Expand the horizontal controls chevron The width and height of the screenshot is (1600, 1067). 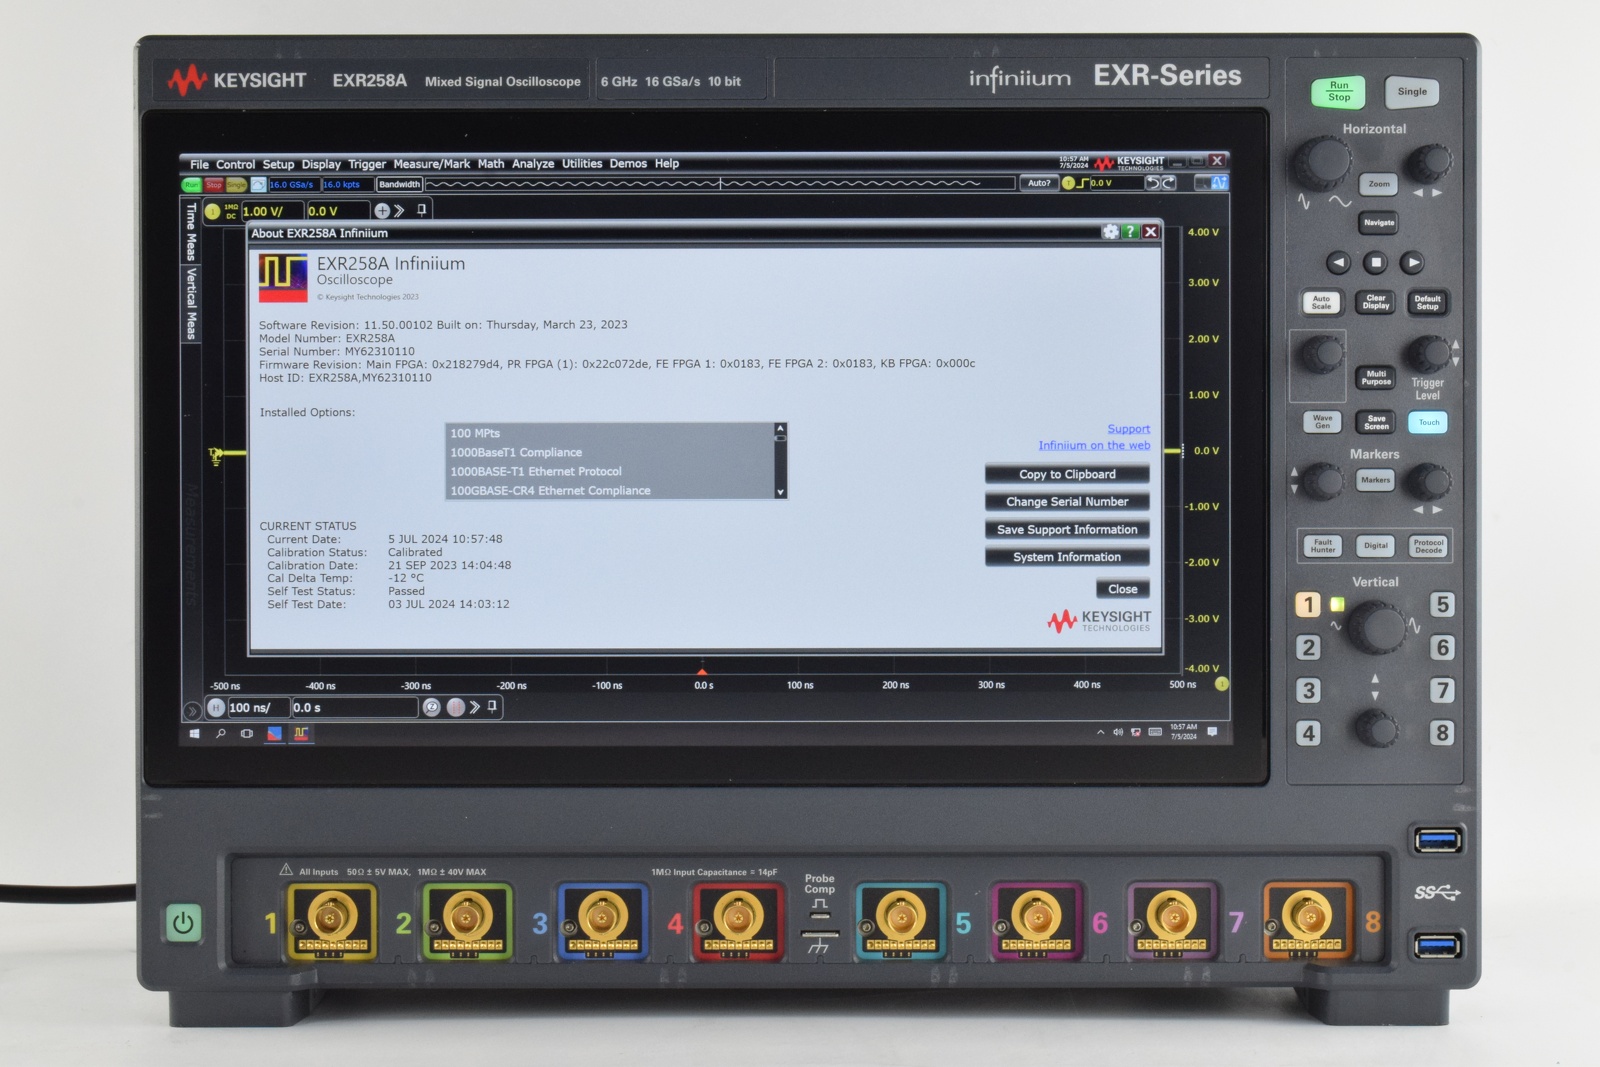[x=475, y=709]
